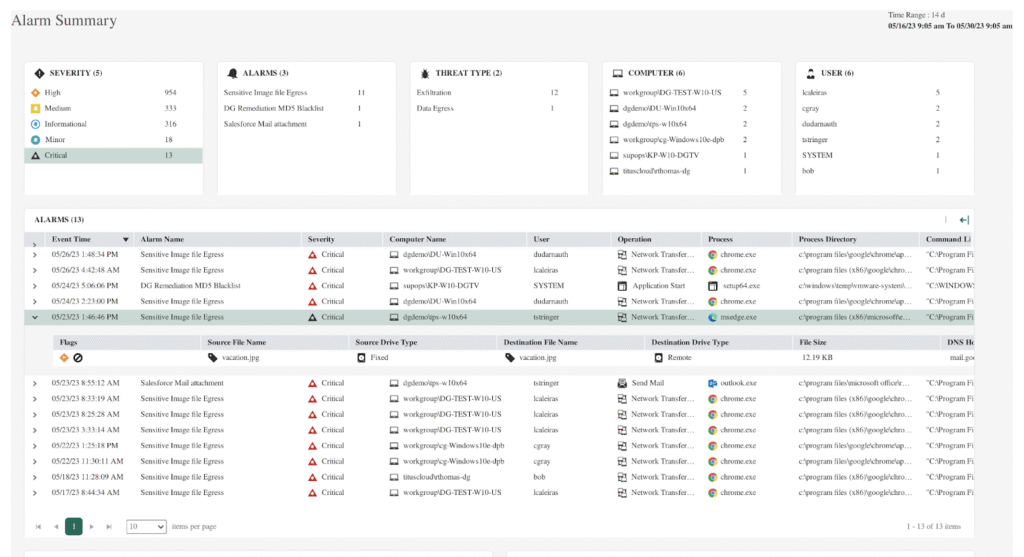Click the outlook.exe process icon

coord(713,383)
